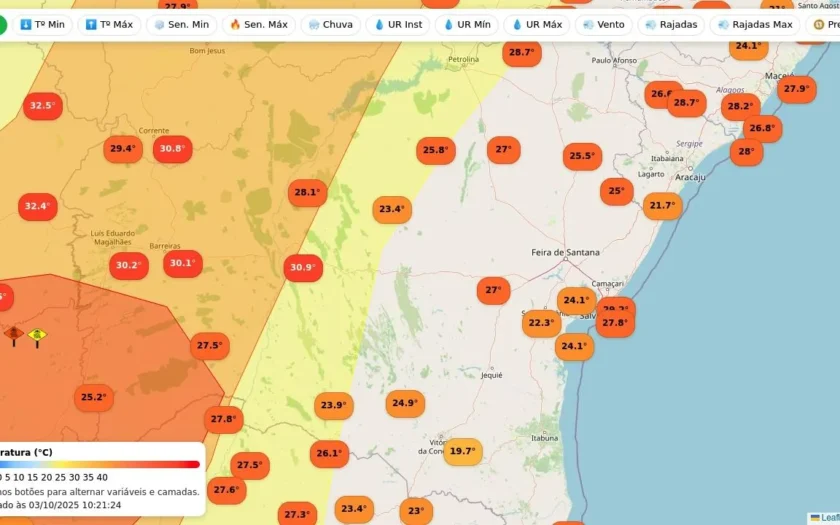Click the 21.7° marker near Aracaju
This screenshot has height=525, width=840.
coord(662,206)
